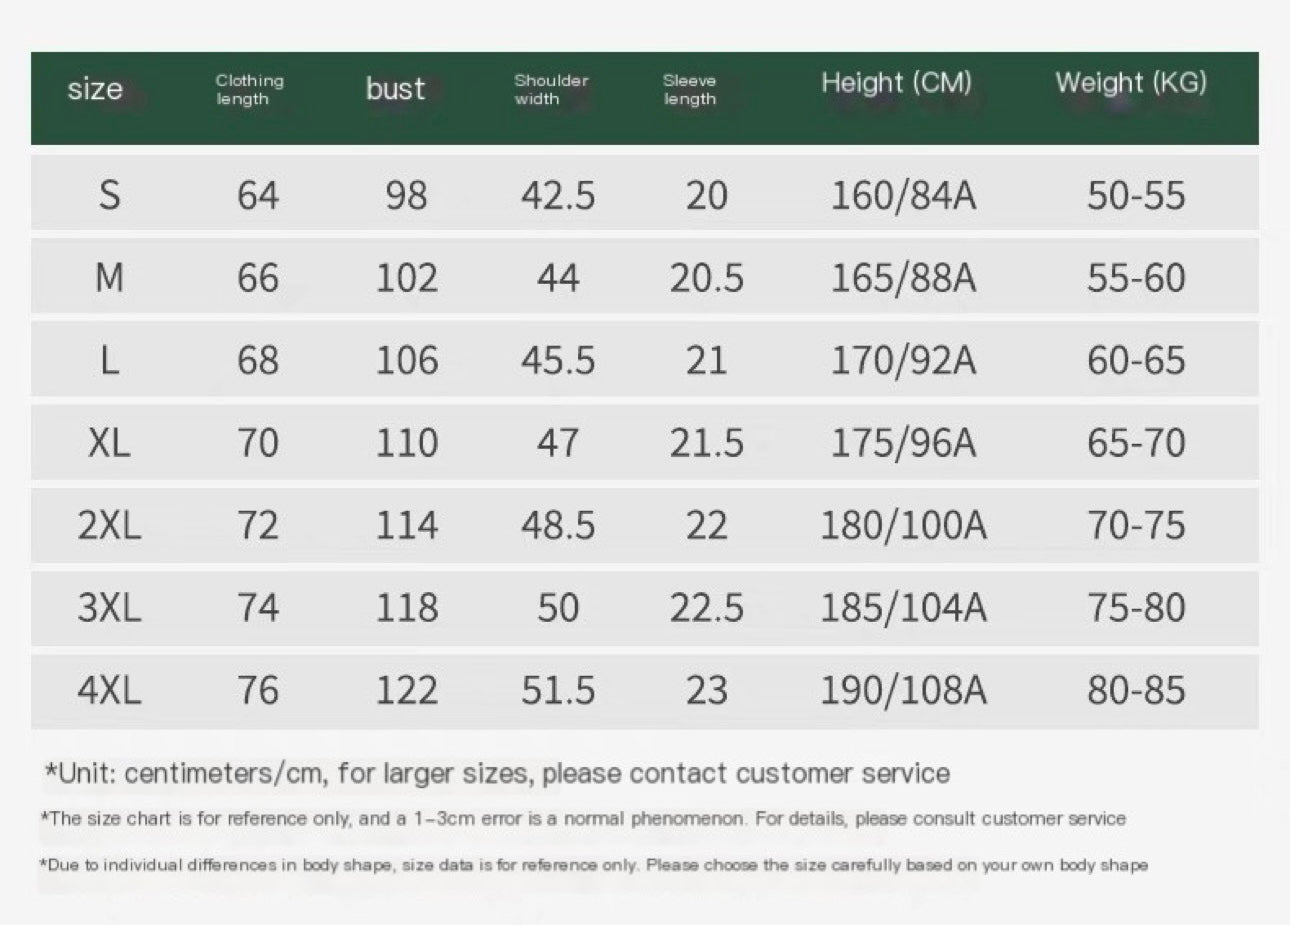Screen dimensions: 1290x925
Task: Select the 'bust' column header
Action: point(395,89)
